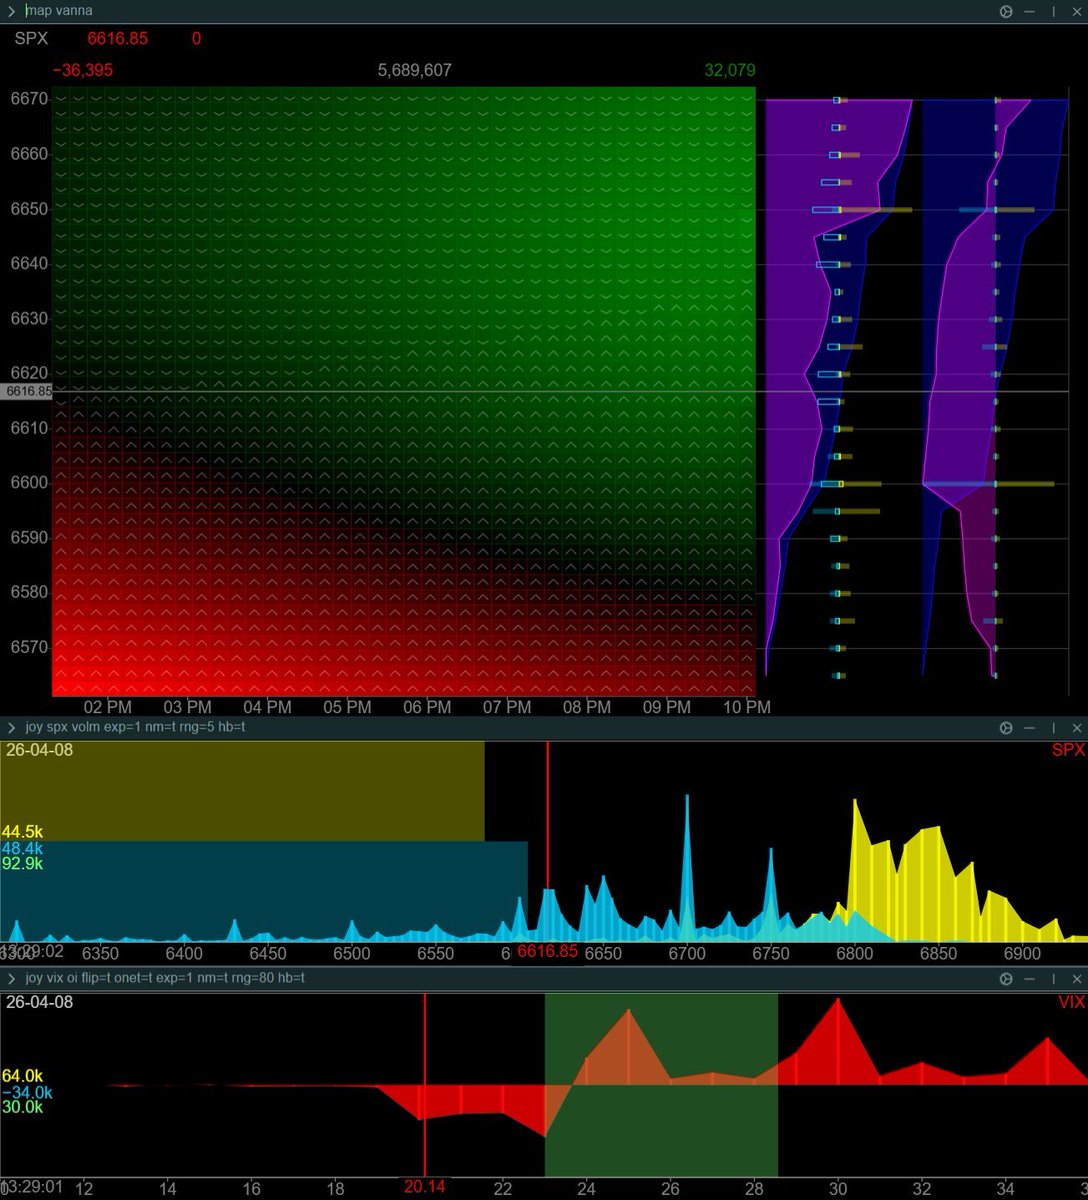Click the blue 48.4k volume label
Viewport: 1088px width, 1200px height.
[x=22, y=848]
